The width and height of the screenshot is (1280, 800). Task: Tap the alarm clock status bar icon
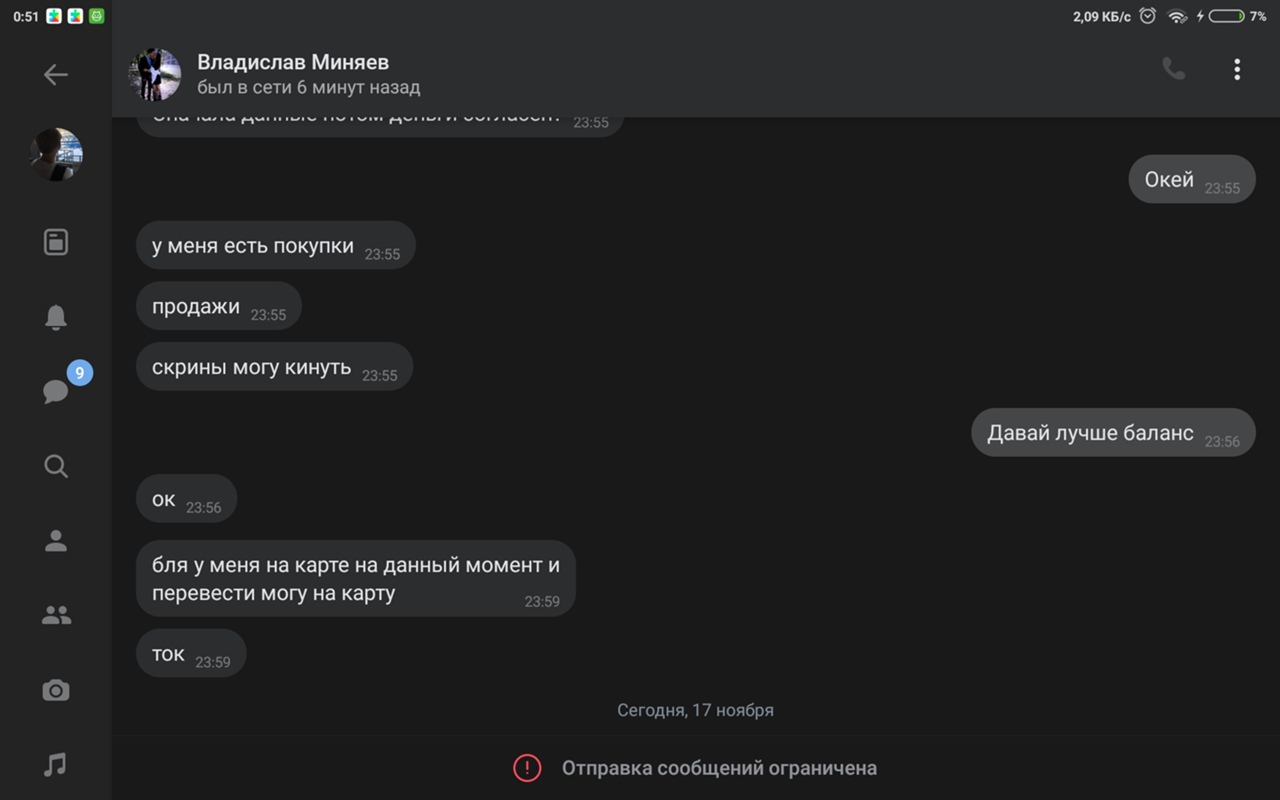pyautogui.click(x=1148, y=16)
